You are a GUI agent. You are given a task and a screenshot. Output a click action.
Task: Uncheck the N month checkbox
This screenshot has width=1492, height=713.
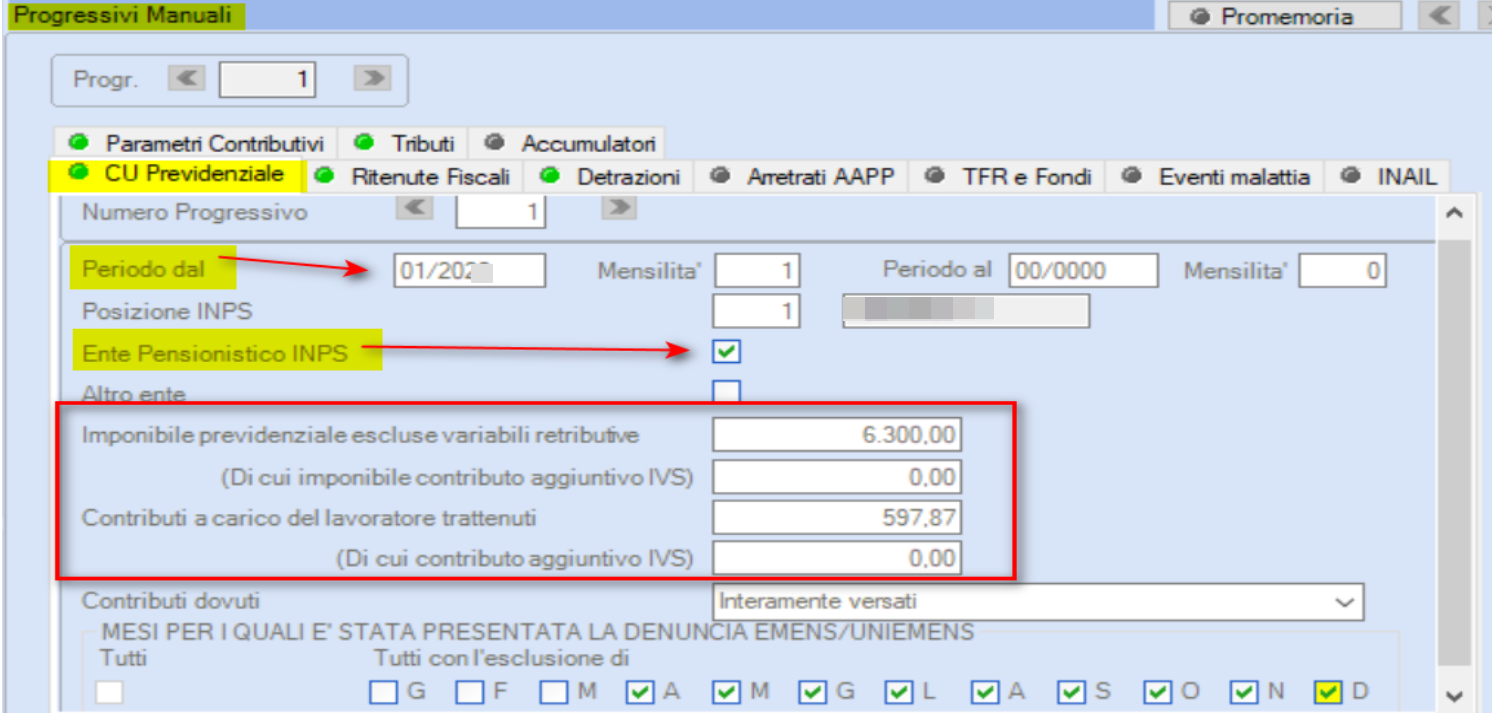(x=1244, y=691)
